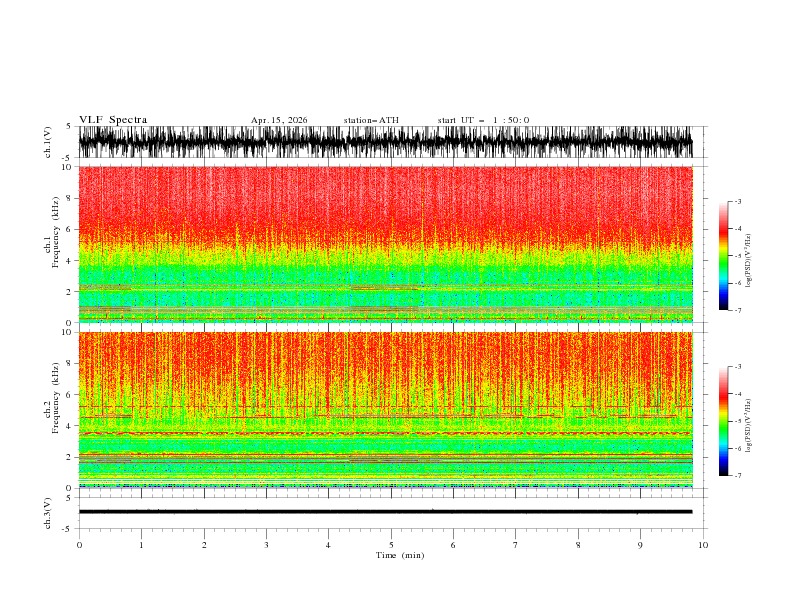The image size is (792, 612).
Task: Click the ch.1 spectrogram color scale bar
Action: [x=723, y=256]
